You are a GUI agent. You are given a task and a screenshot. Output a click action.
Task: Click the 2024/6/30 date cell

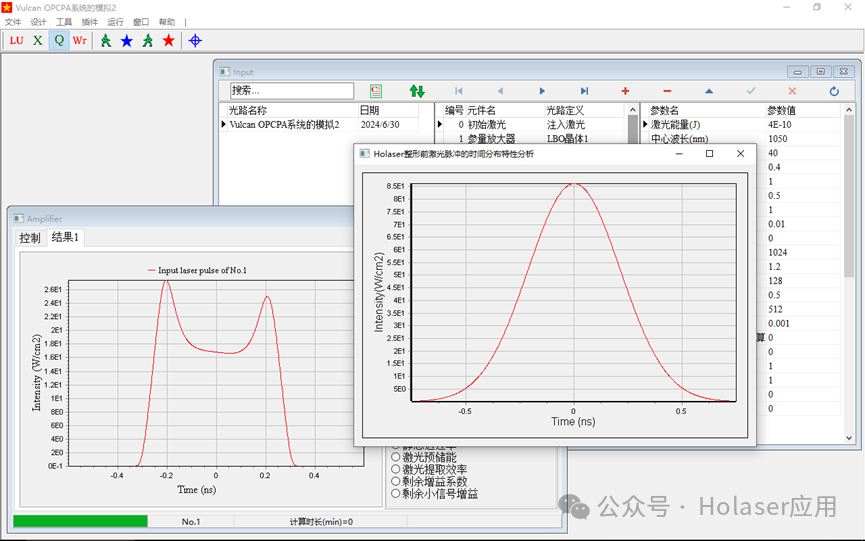point(380,125)
